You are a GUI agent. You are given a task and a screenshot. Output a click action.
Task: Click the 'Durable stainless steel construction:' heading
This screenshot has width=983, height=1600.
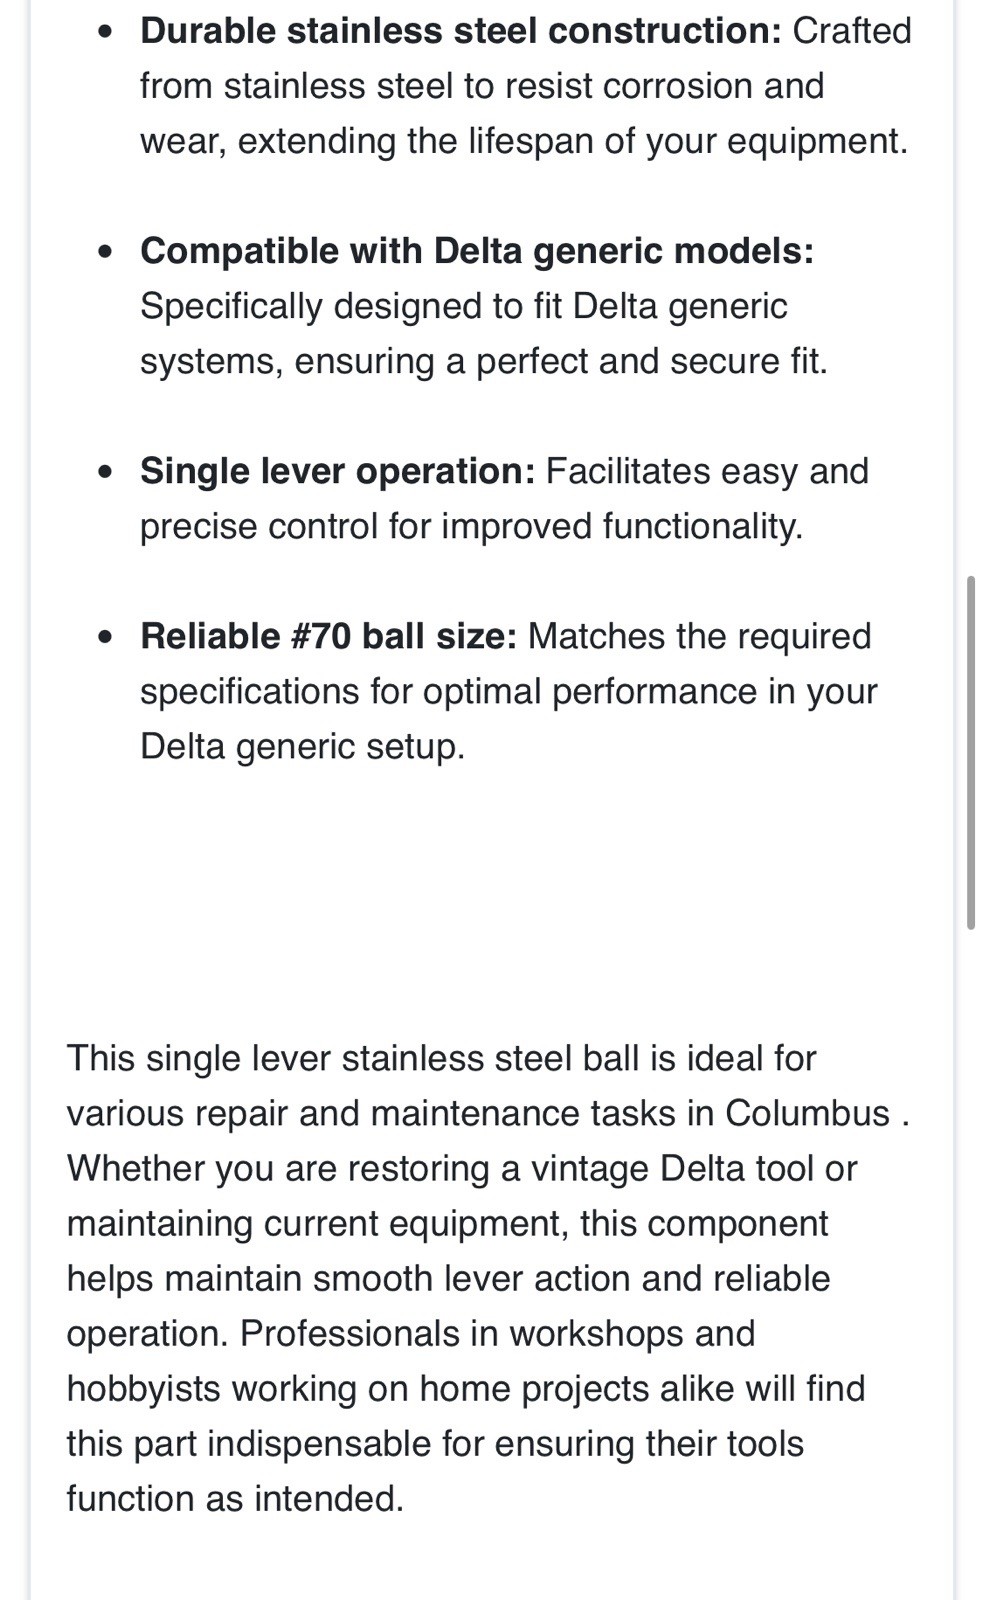pyautogui.click(x=461, y=31)
